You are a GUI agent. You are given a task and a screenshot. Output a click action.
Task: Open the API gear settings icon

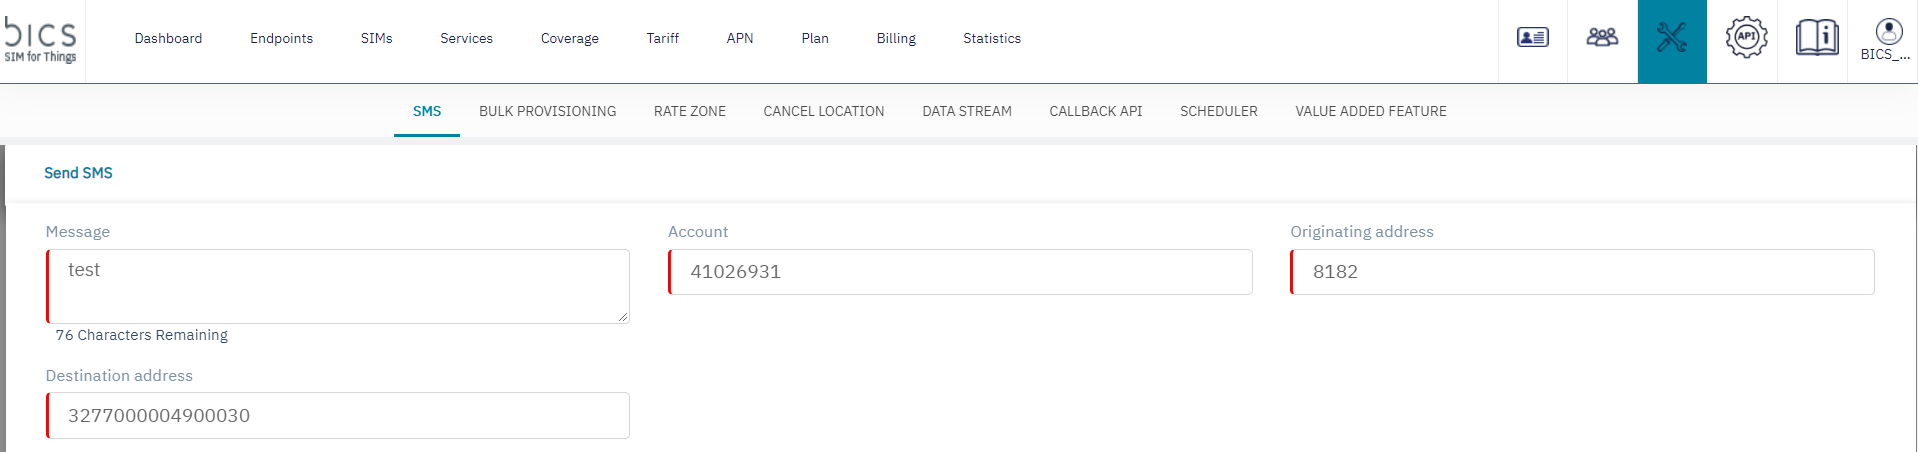(1746, 38)
